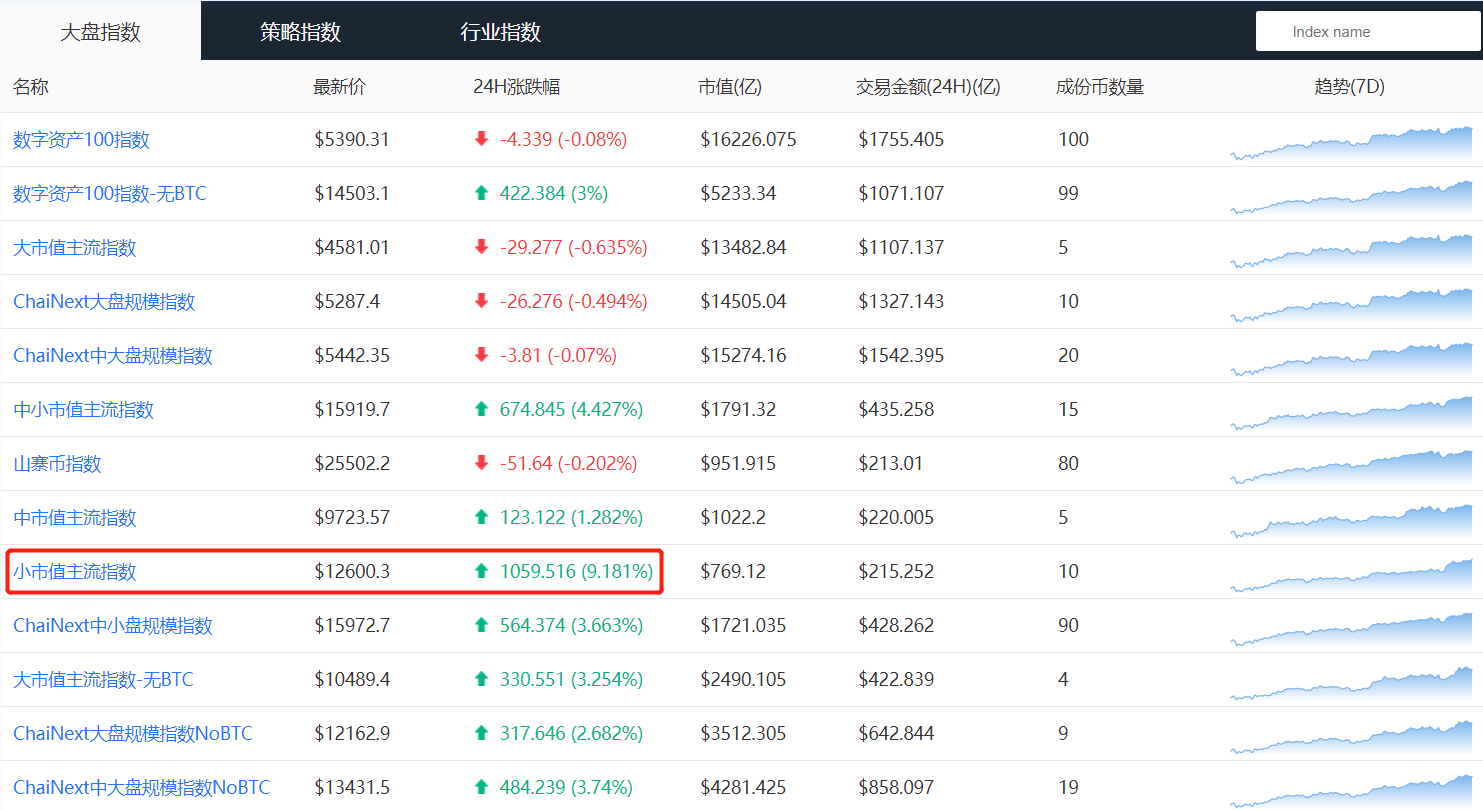1483x810 pixels.
Task: Click the 成份币数量 column header
Action: [x=1100, y=87]
